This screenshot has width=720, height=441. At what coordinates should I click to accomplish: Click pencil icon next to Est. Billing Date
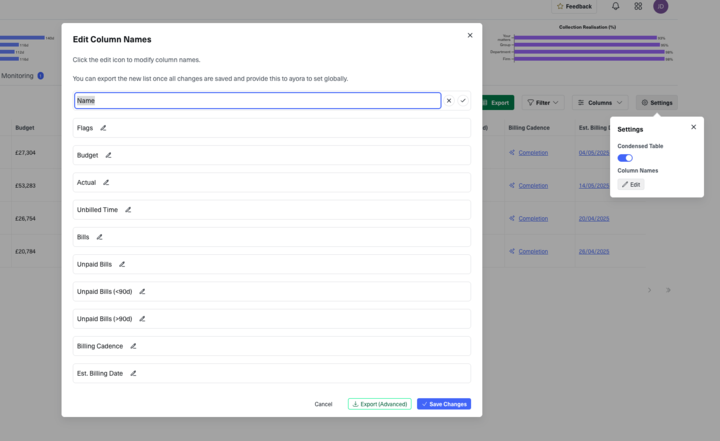coord(133,373)
